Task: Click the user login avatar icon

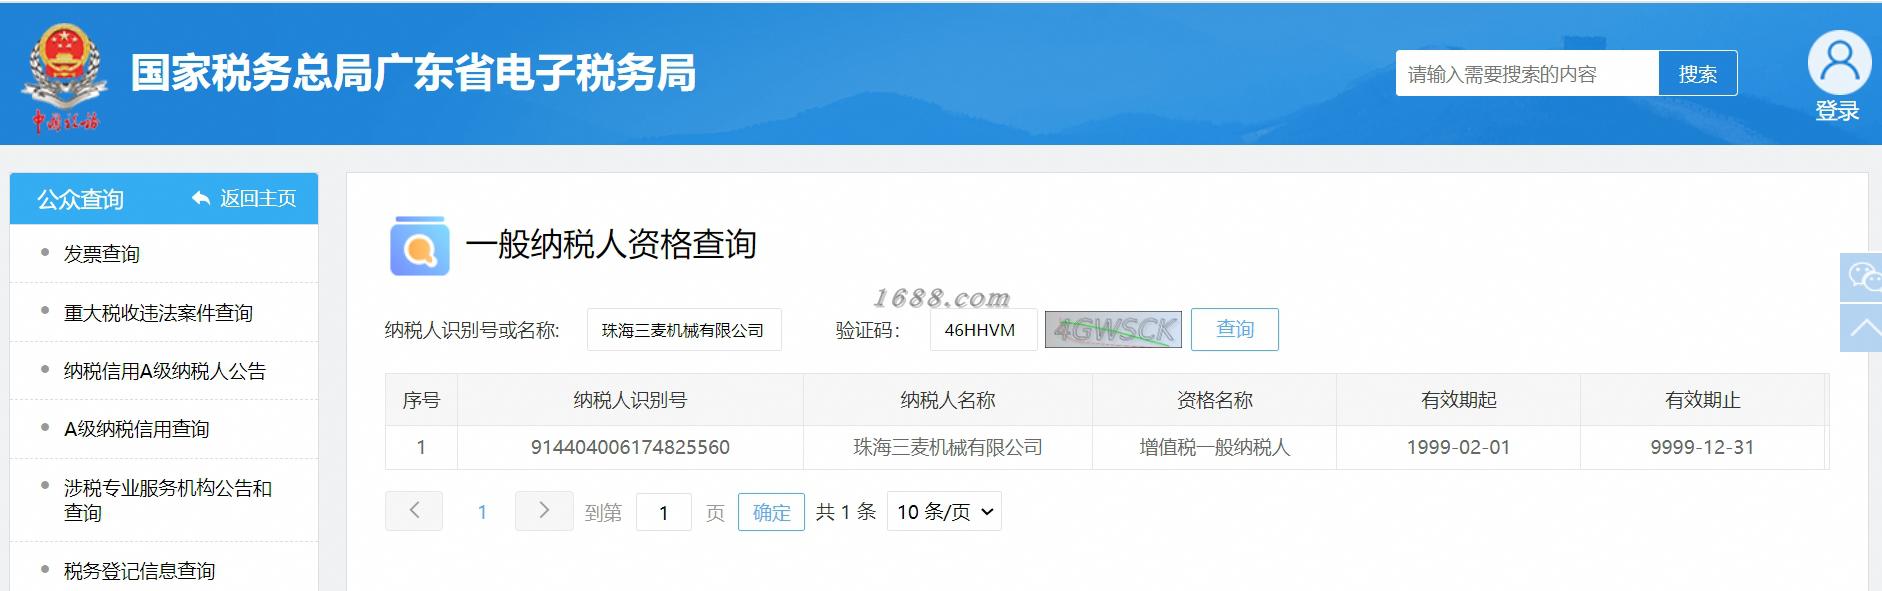Action: (x=1838, y=62)
